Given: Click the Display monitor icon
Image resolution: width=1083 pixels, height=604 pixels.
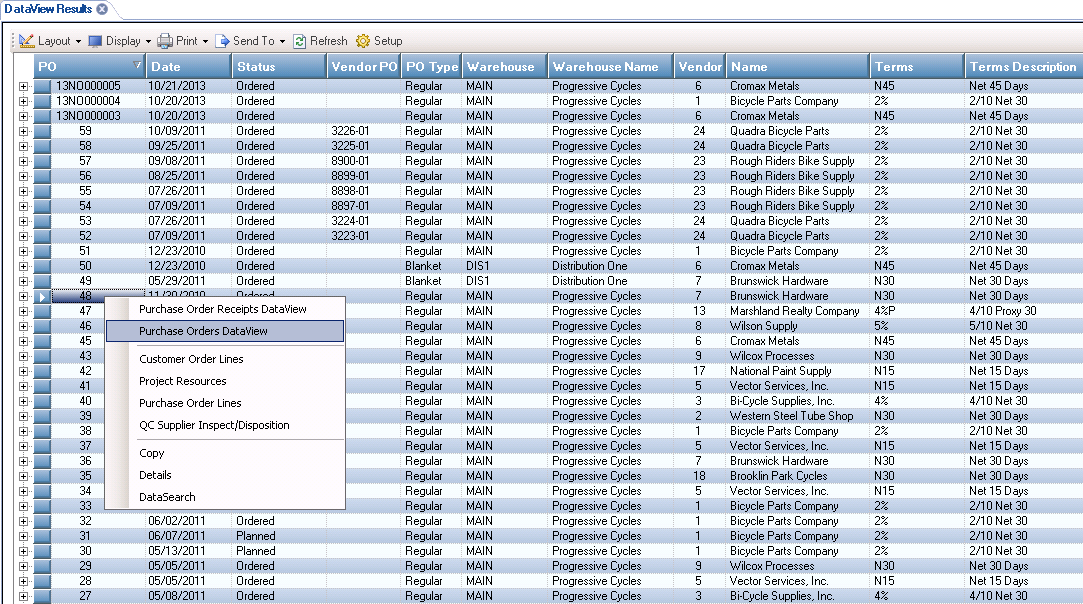Looking at the screenshot, I should (95, 41).
